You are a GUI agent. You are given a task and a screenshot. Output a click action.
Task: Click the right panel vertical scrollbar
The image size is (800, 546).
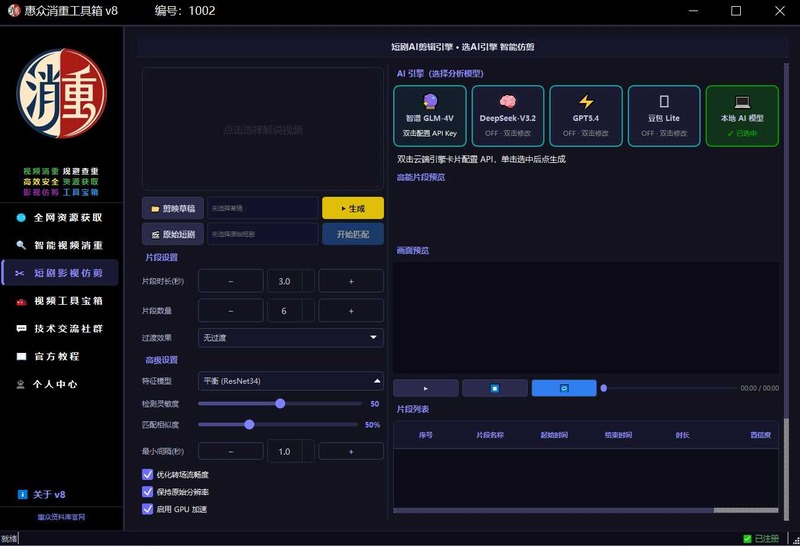click(786, 292)
